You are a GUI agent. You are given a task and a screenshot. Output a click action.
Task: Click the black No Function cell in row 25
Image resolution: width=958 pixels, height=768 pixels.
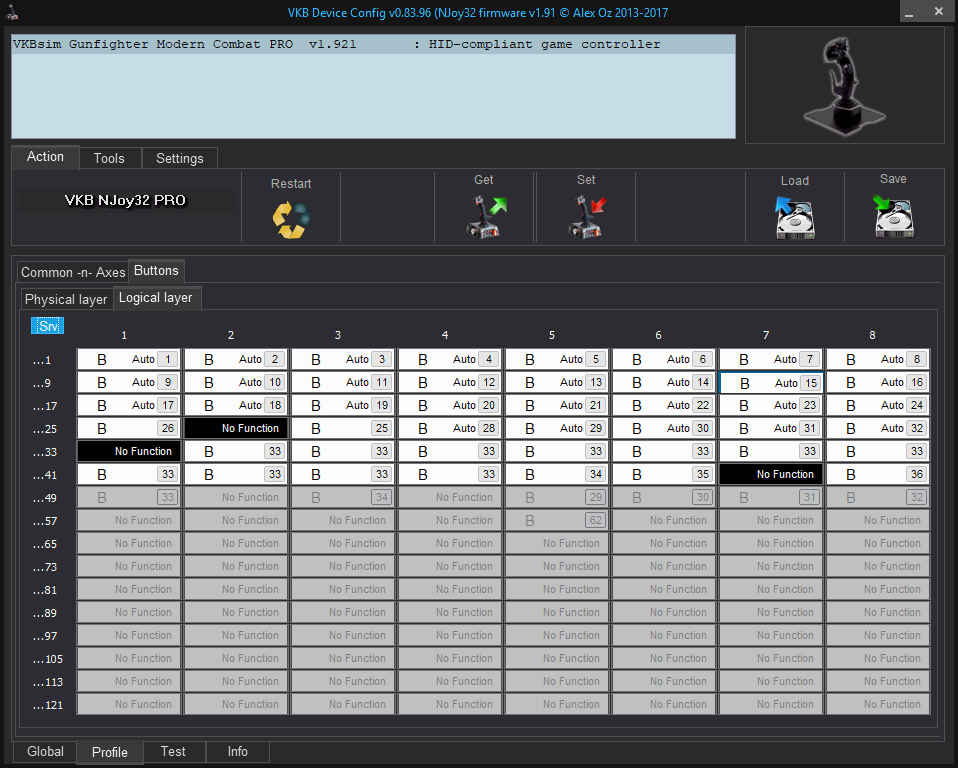pyautogui.click(x=236, y=428)
